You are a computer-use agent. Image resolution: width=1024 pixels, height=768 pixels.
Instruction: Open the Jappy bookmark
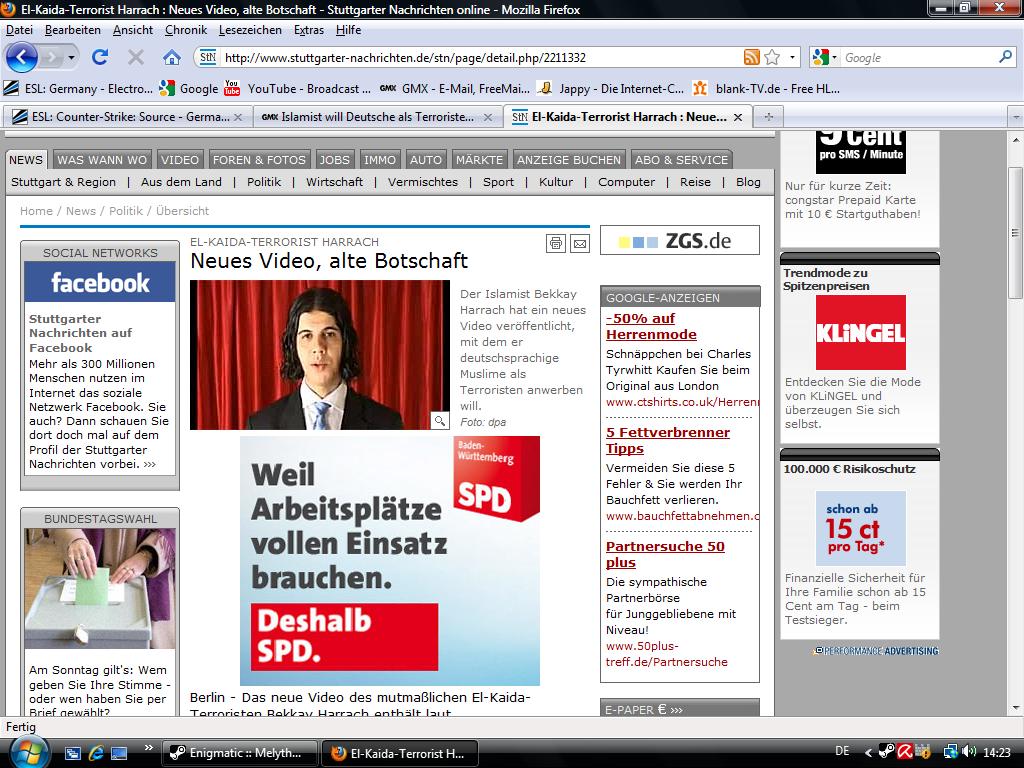[611, 88]
